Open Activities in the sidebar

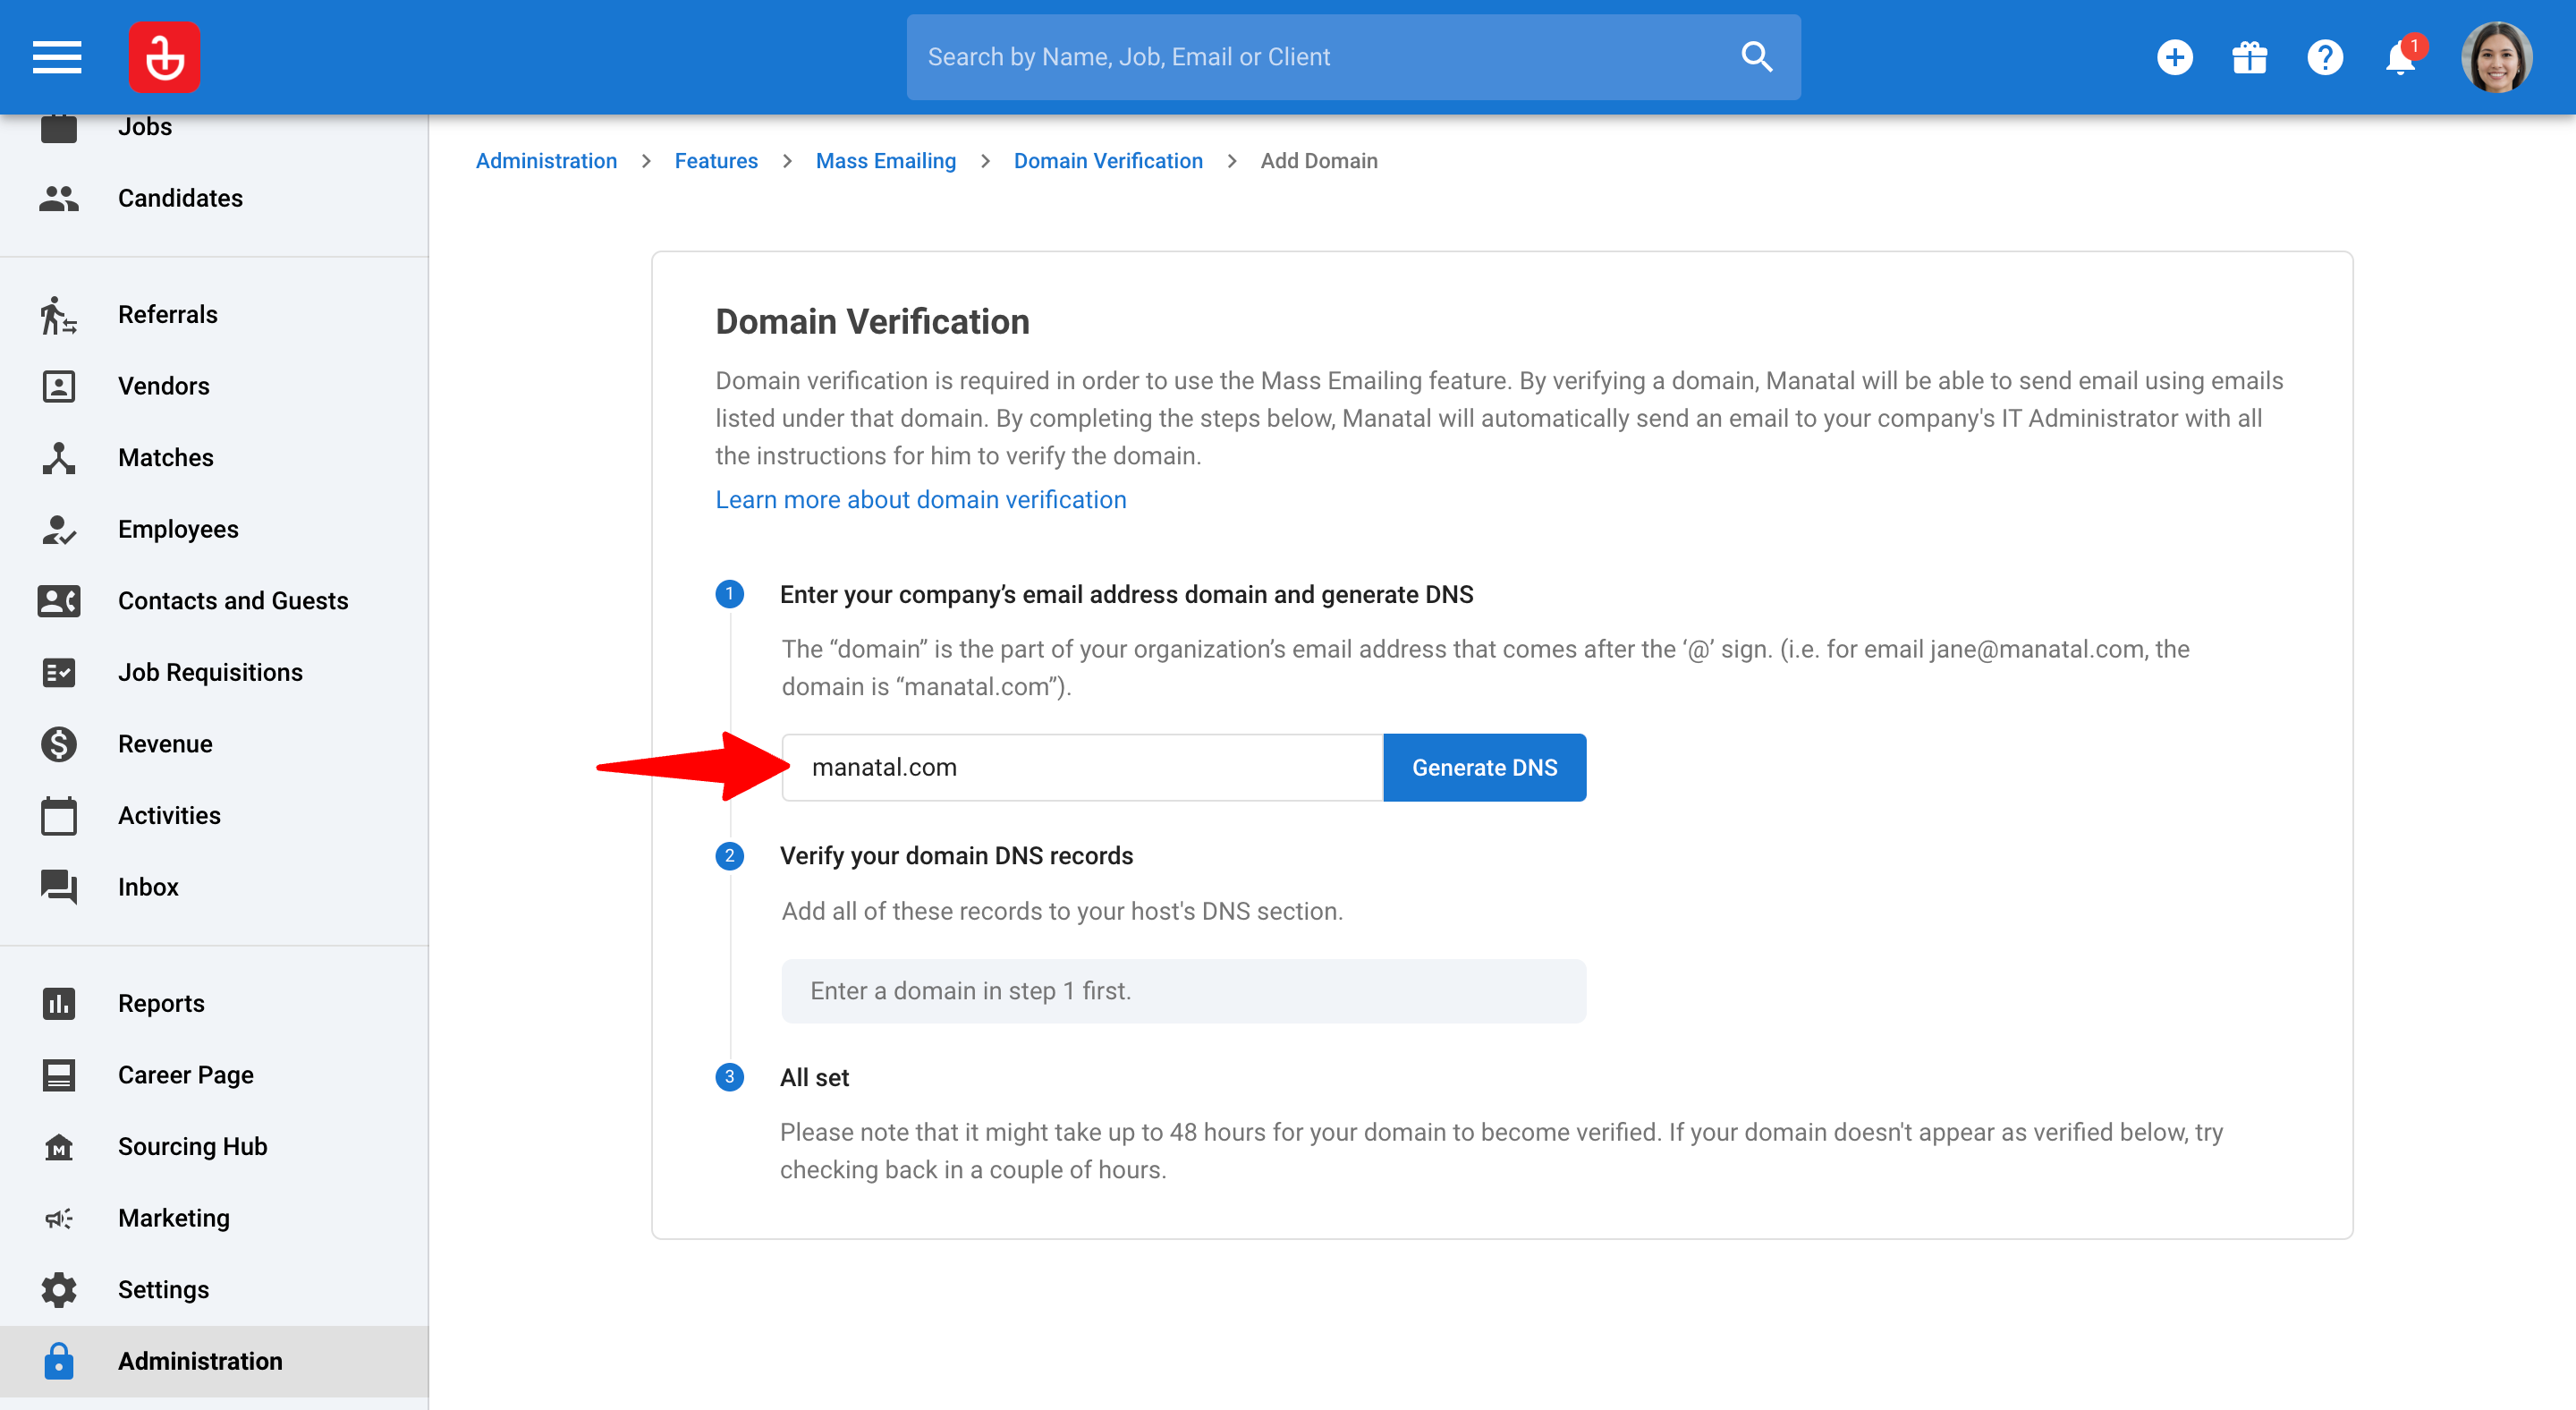214,815
